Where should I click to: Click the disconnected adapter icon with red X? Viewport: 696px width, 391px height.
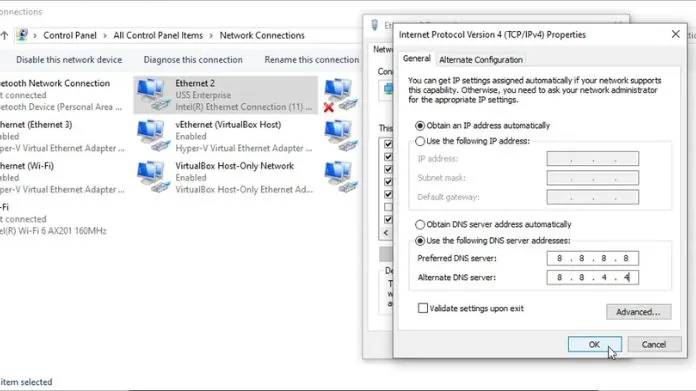pos(340,95)
